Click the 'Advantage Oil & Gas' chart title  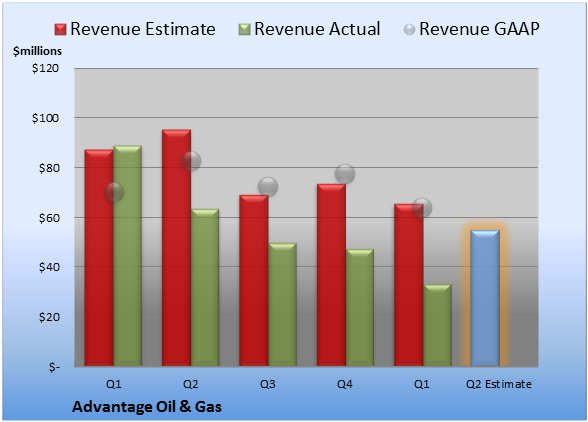click(147, 407)
